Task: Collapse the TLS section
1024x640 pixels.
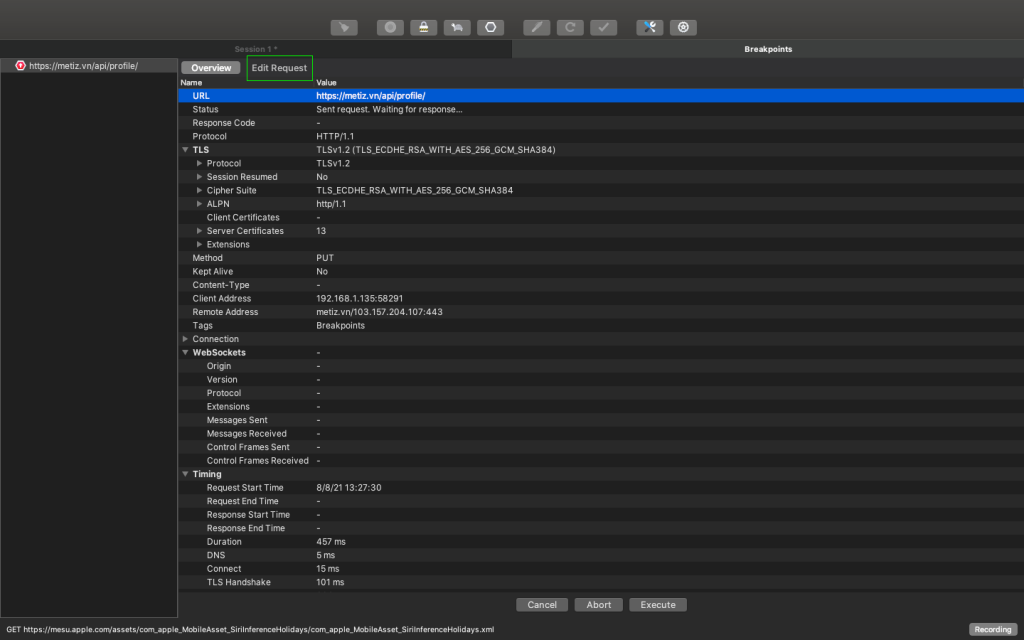Action: [185, 150]
